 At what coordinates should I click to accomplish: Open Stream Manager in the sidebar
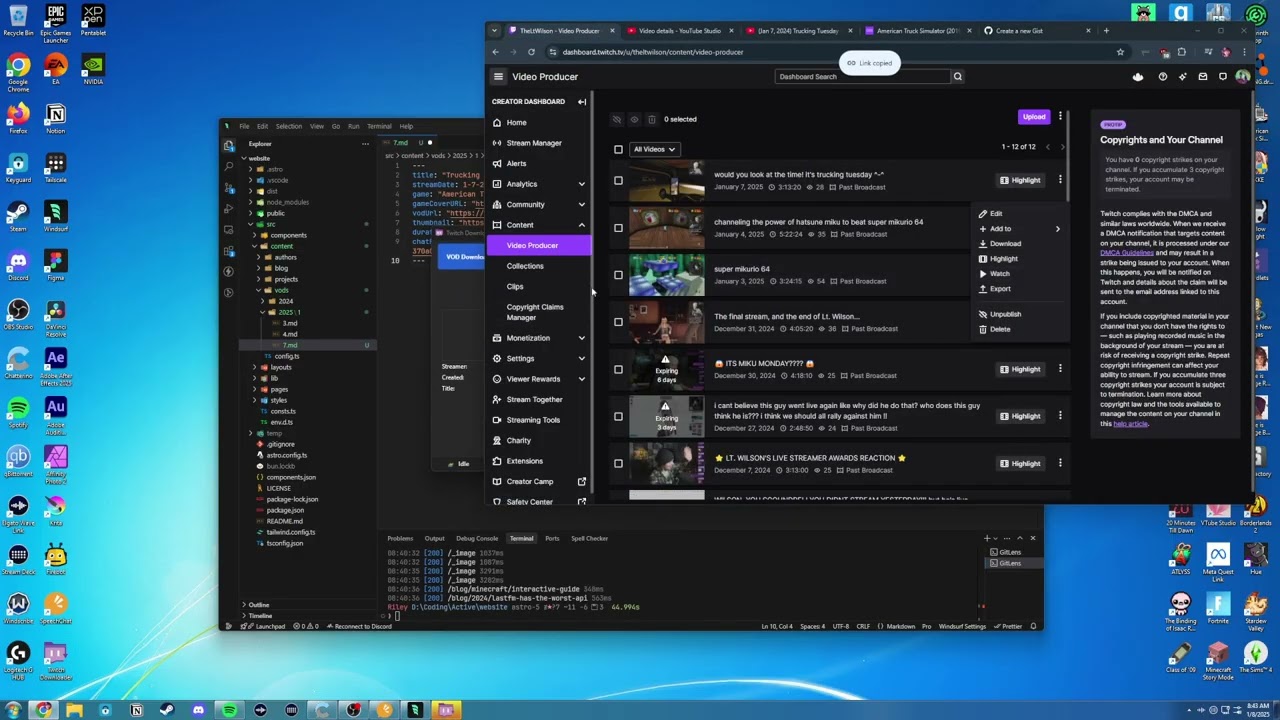(534, 143)
